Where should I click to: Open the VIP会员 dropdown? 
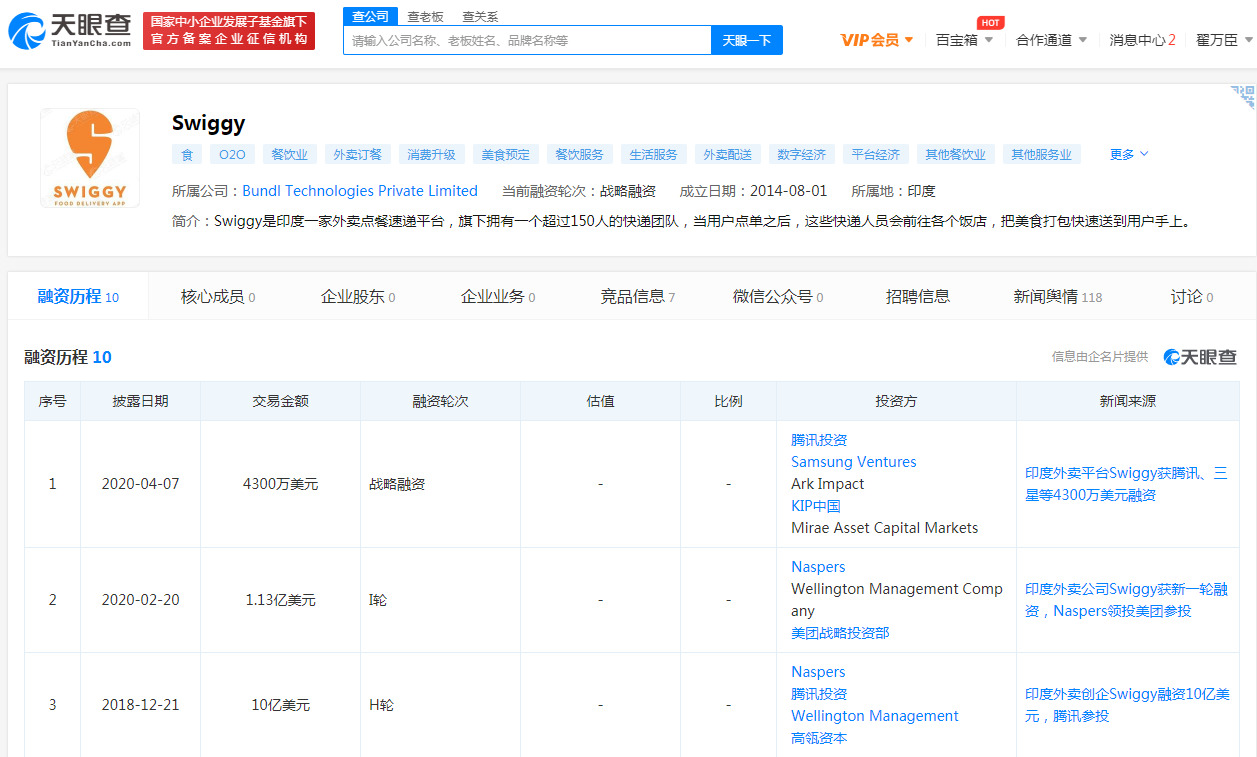pos(877,40)
